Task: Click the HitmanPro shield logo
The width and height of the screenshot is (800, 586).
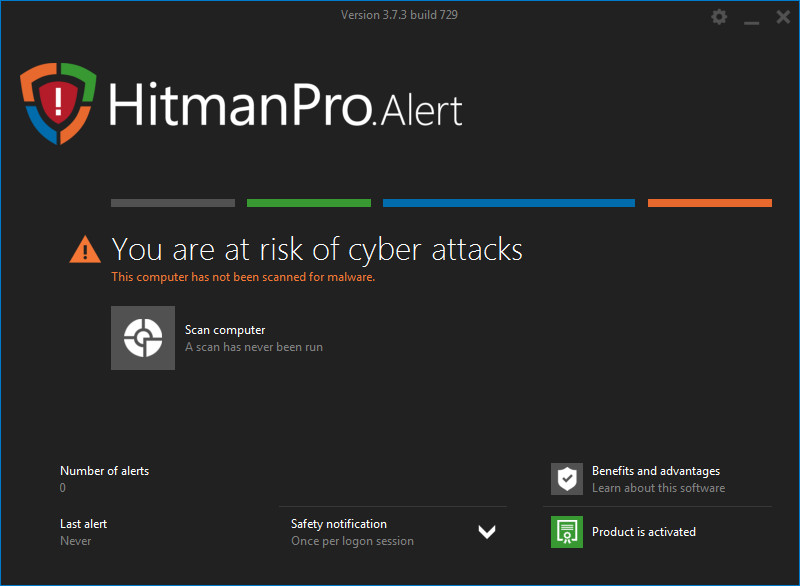Action: (58, 104)
